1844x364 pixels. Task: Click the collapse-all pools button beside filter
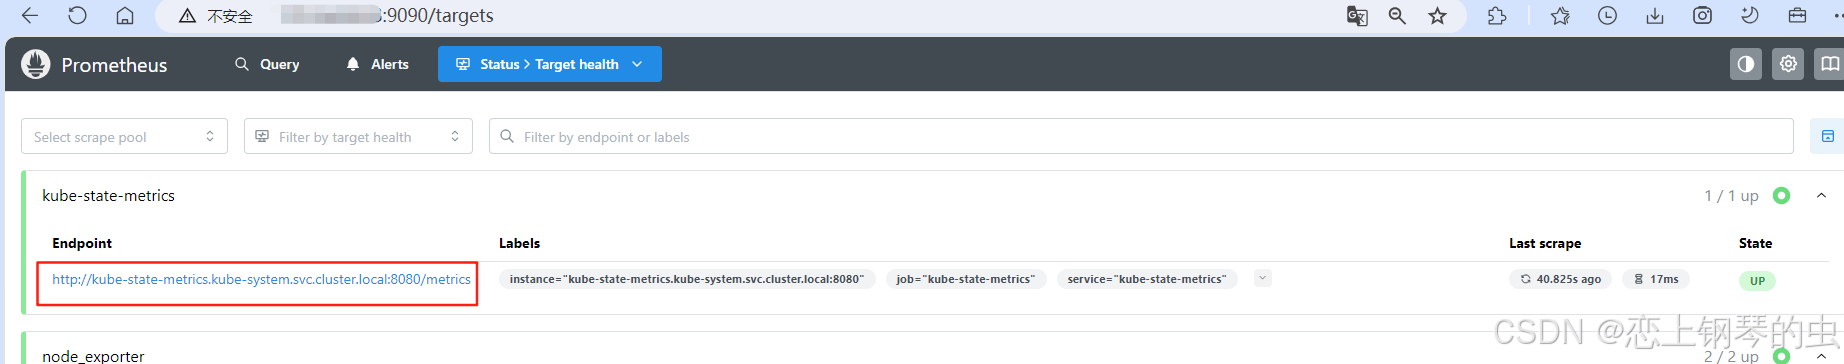[1827, 136]
